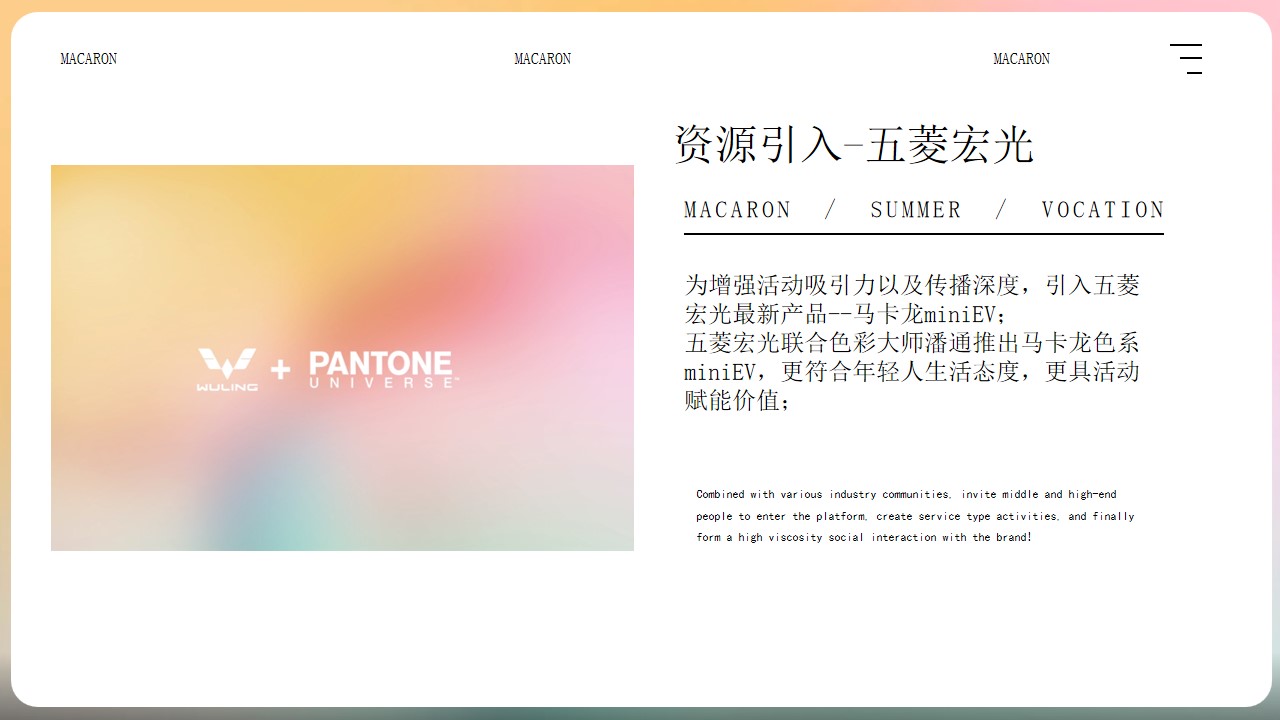
Task: Select the title 资源引入-五菱宏光
Action: pyautogui.click(x=853, y=145)
